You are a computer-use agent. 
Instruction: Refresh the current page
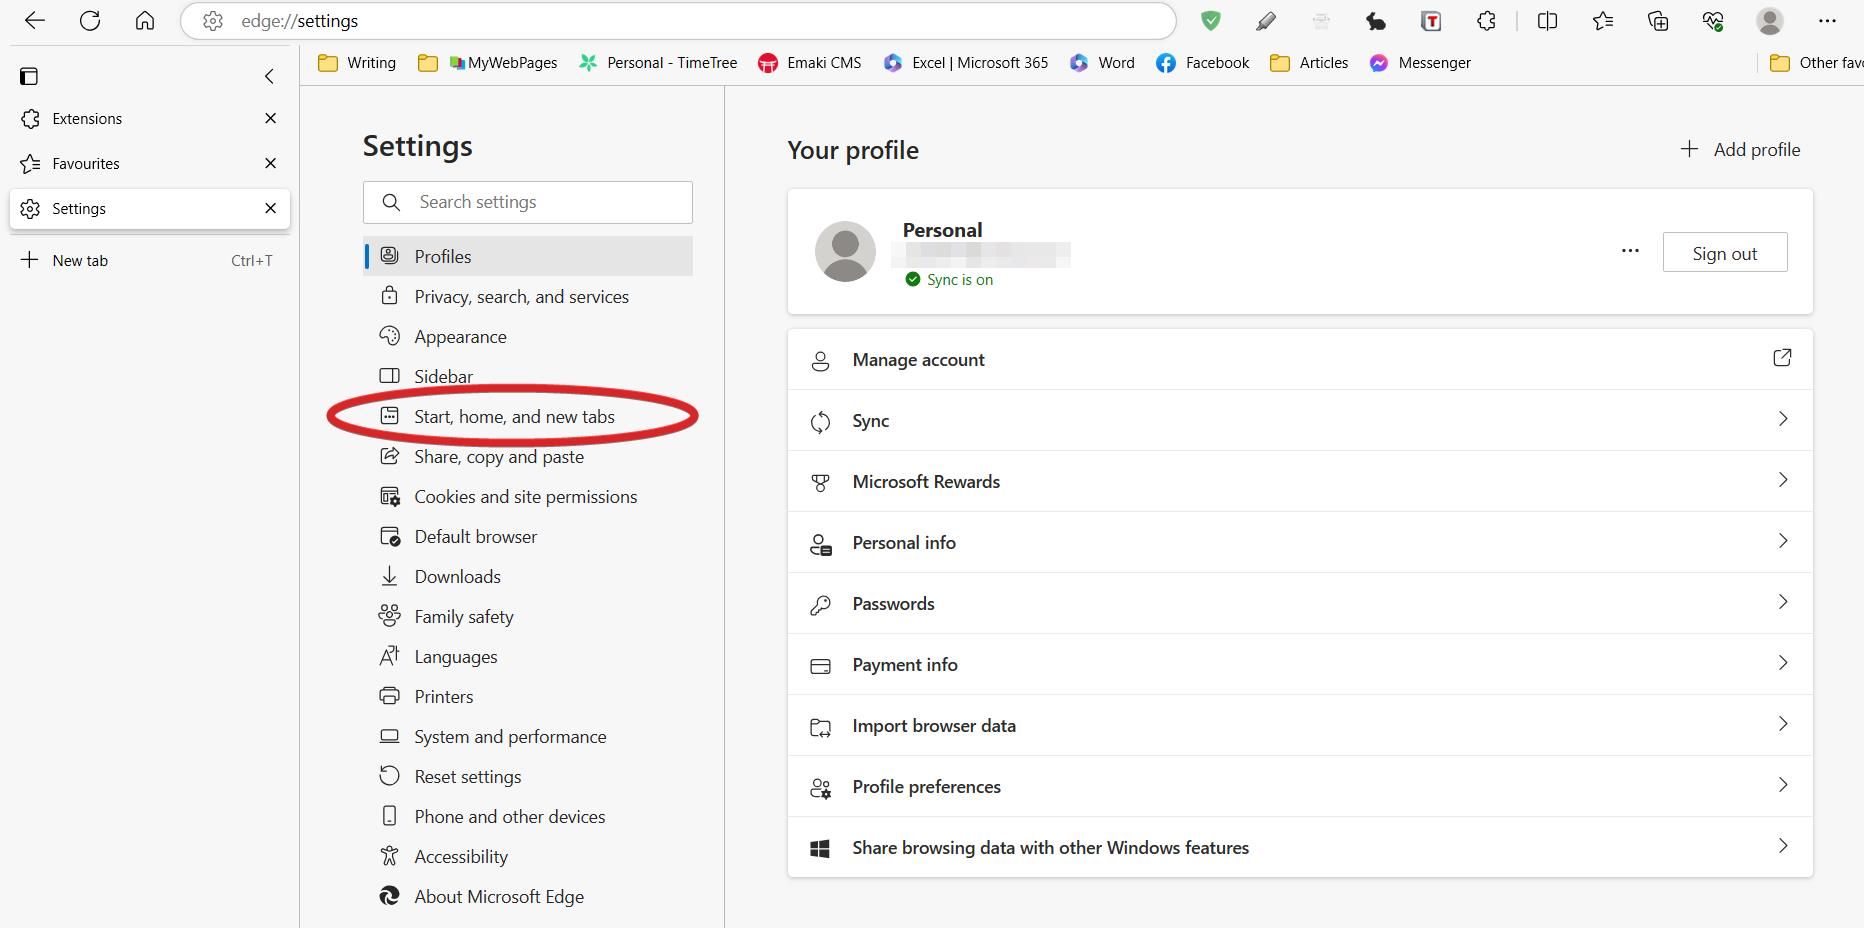coord(90,21)
